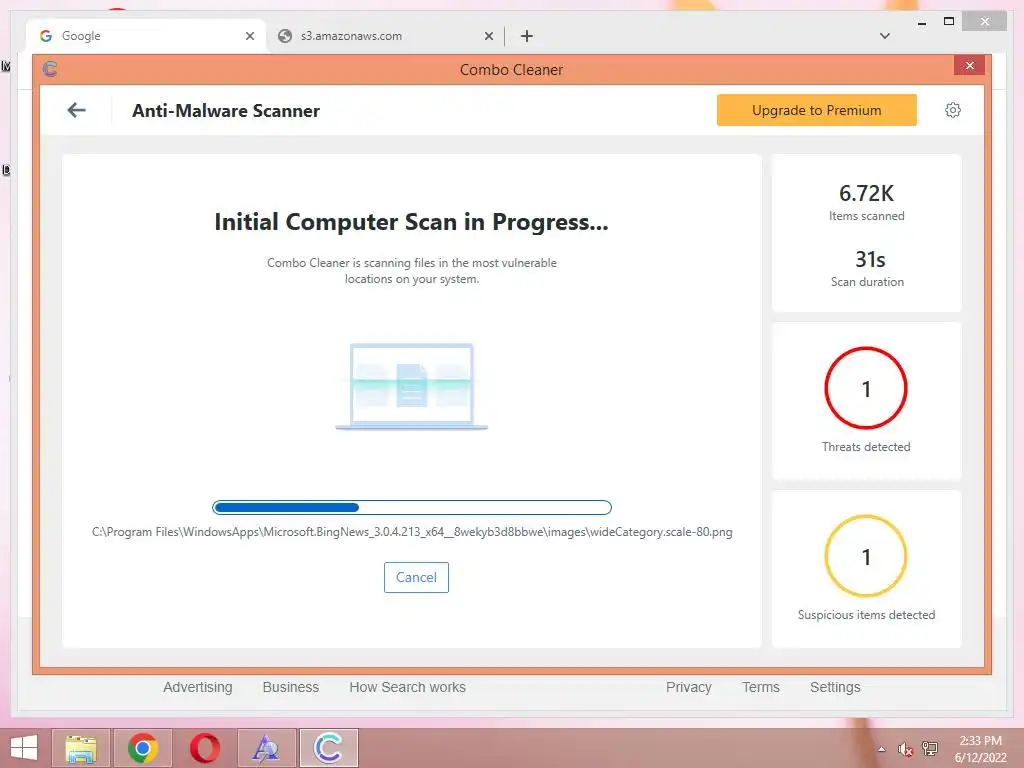Cancel the computer scan
The width and height of the screenshot is (1024, 768).
coord(416,577)
